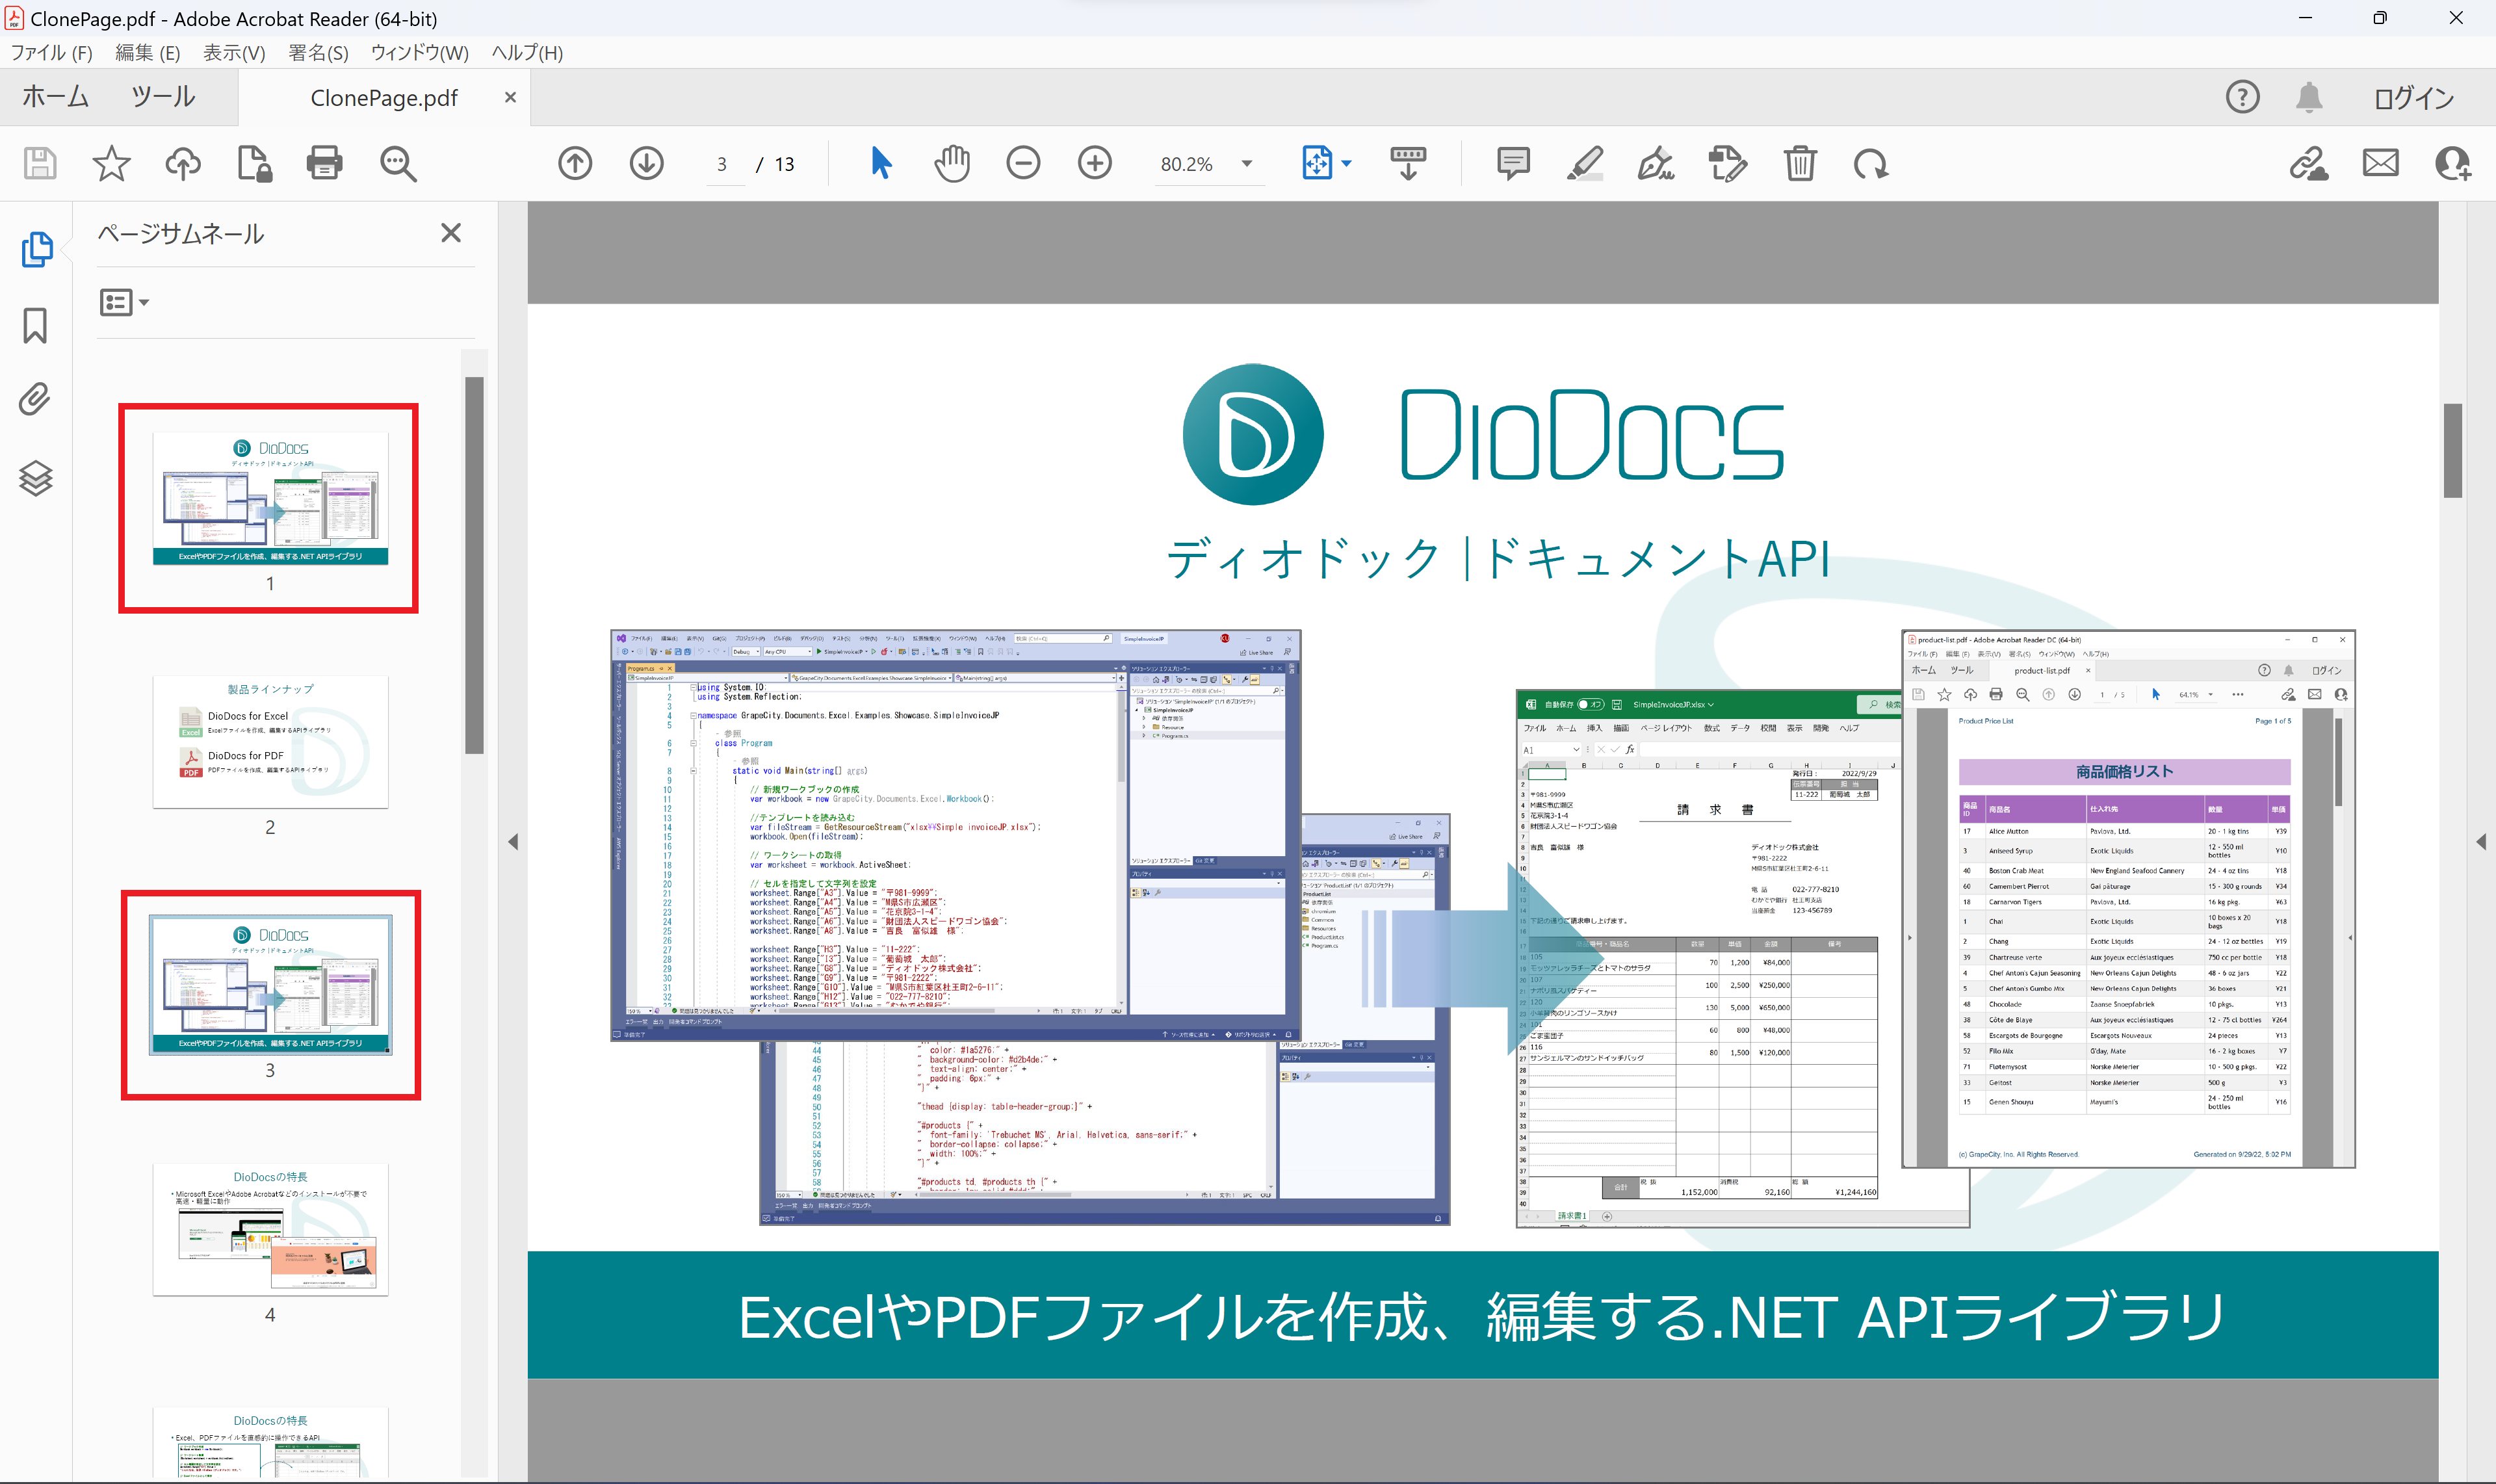
Task: Go to next page arrow
Action: click(x=647, y=163)
